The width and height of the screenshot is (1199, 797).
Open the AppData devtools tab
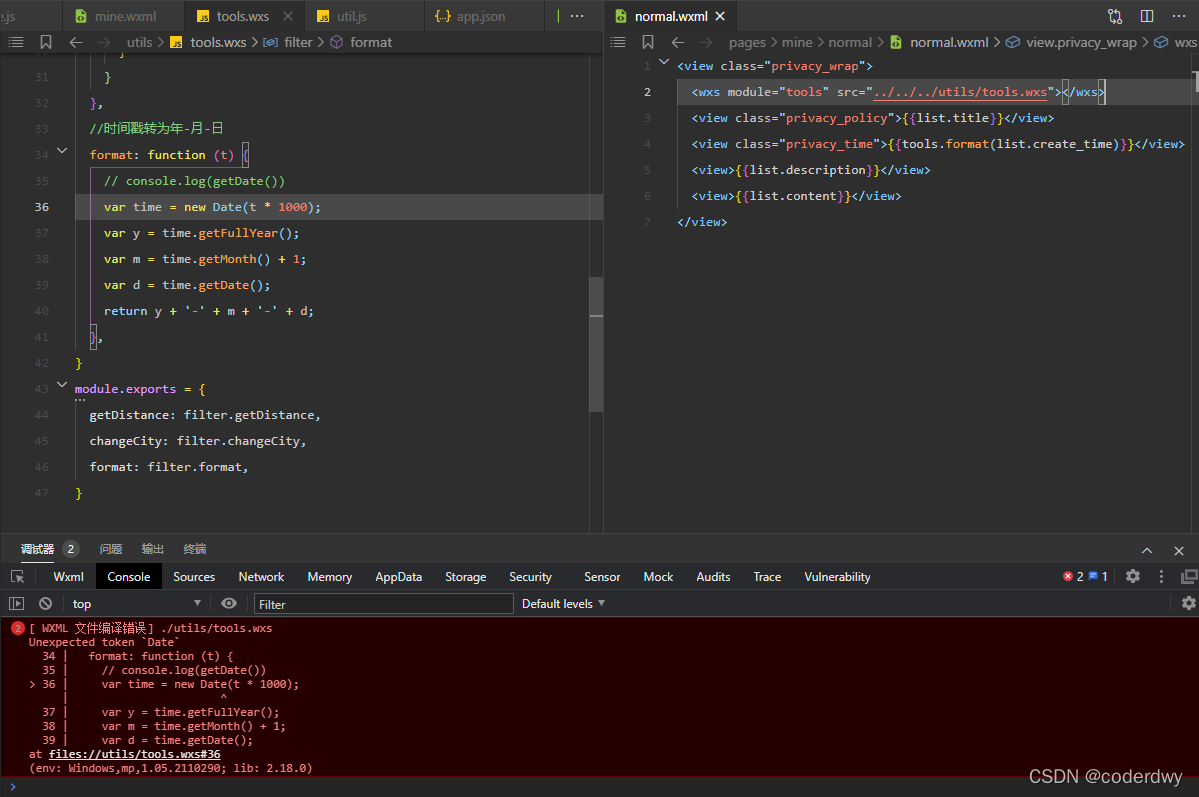(x=398, y=577)
